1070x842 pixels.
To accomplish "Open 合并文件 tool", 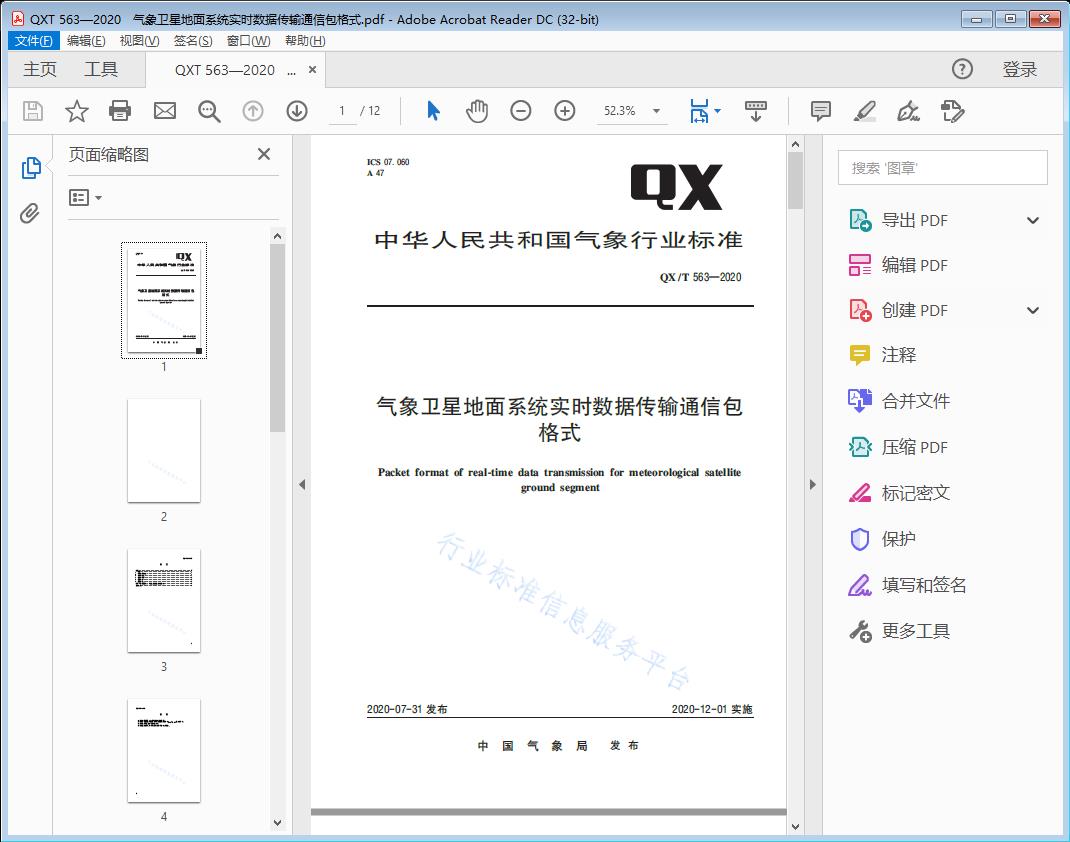I will [915, 401].
